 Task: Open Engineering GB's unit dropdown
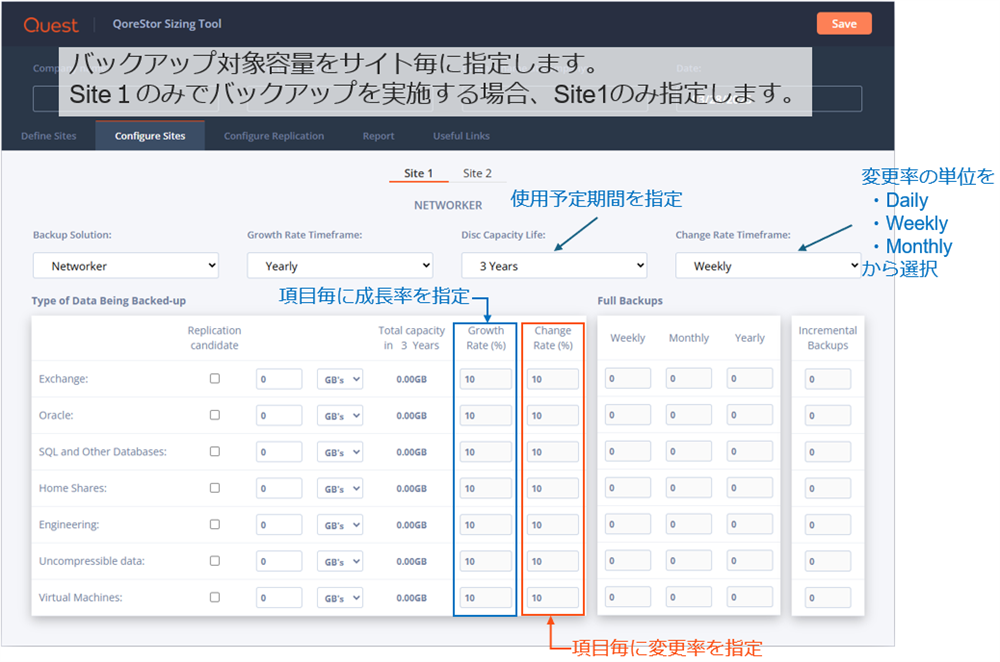[x=340, y=524]
